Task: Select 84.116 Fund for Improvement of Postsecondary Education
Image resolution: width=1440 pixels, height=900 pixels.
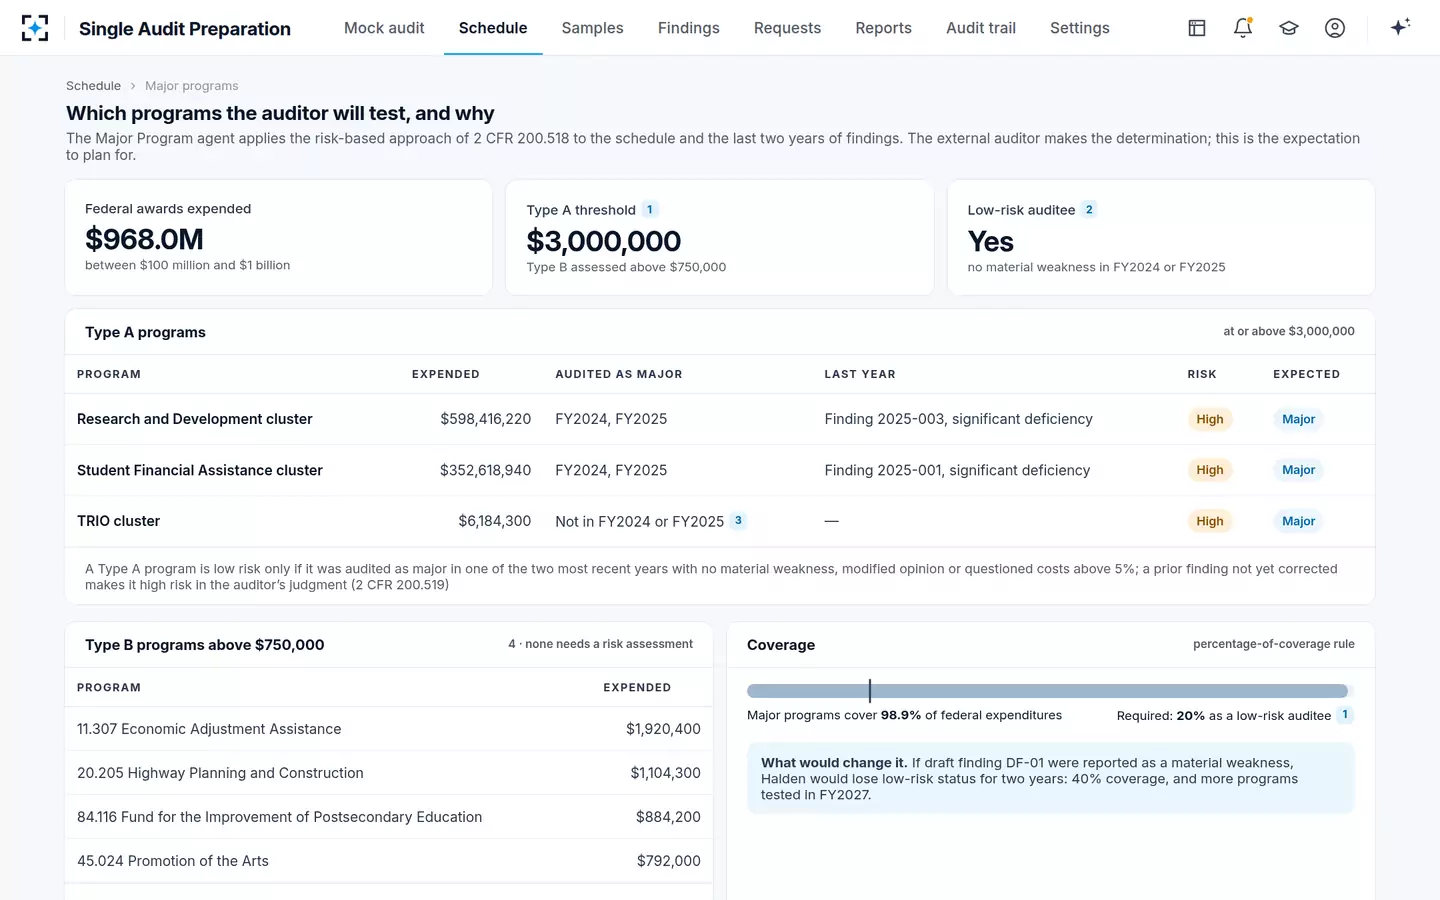Action: pyautogui.click(x=389, y=817)
